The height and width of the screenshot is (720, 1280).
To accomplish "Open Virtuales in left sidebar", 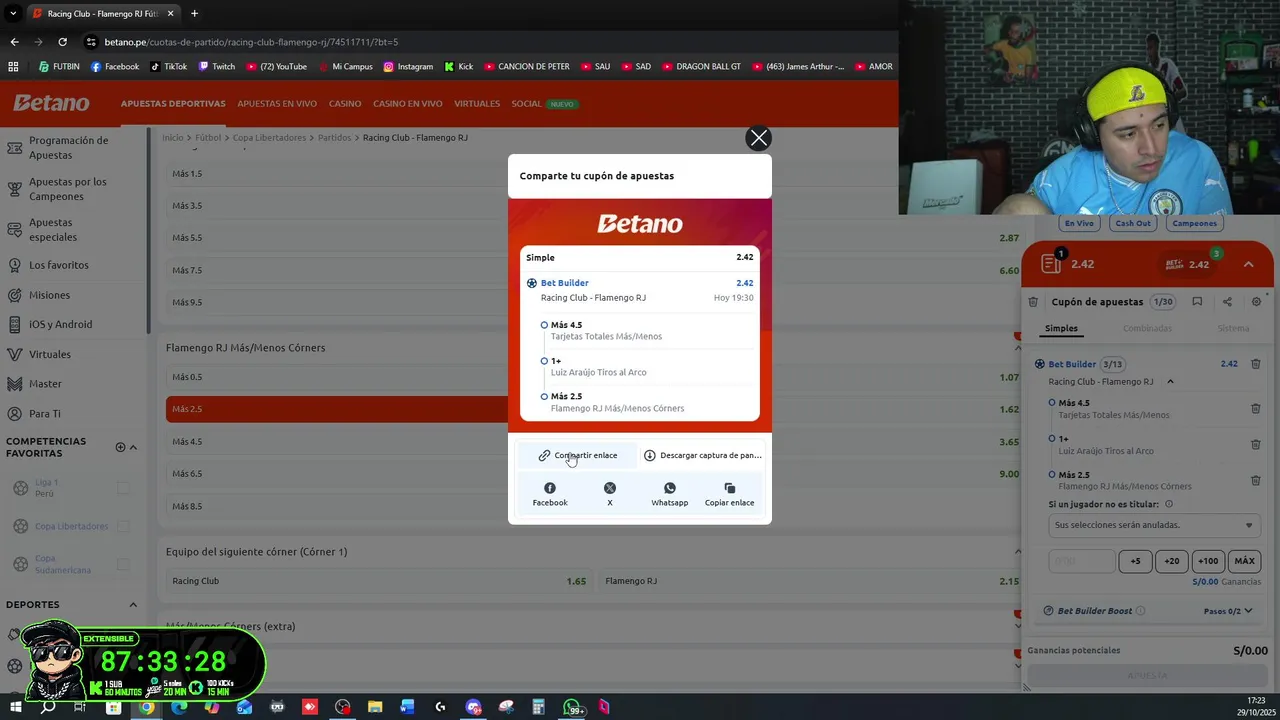I will [50, 354].
